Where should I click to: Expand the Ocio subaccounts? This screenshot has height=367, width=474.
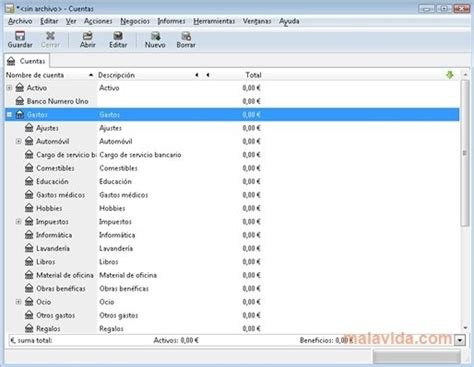coord(19,302)
